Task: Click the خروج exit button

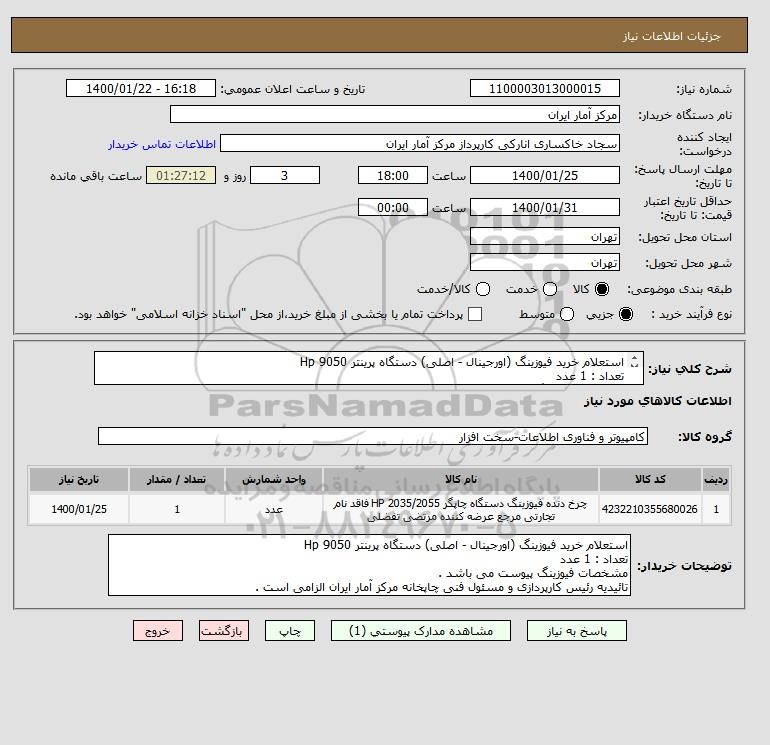Action: coord(158,631)
